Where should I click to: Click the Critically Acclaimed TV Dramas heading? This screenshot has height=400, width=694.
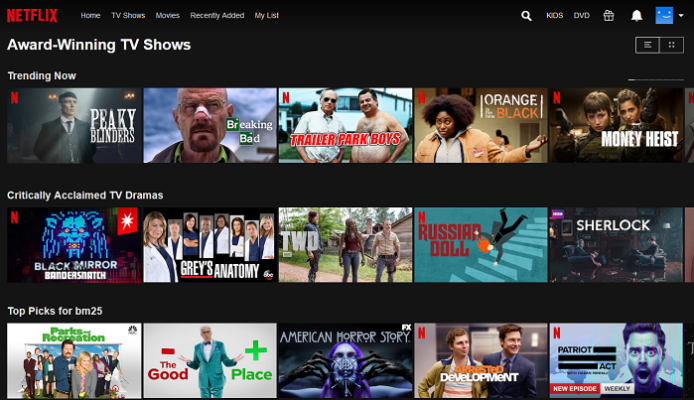(x=85, y=195)
